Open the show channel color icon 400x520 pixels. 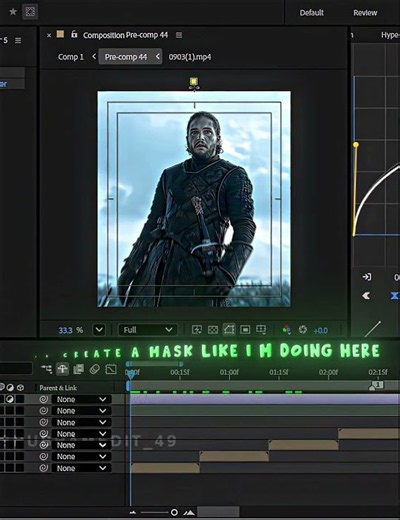point(286,330)
